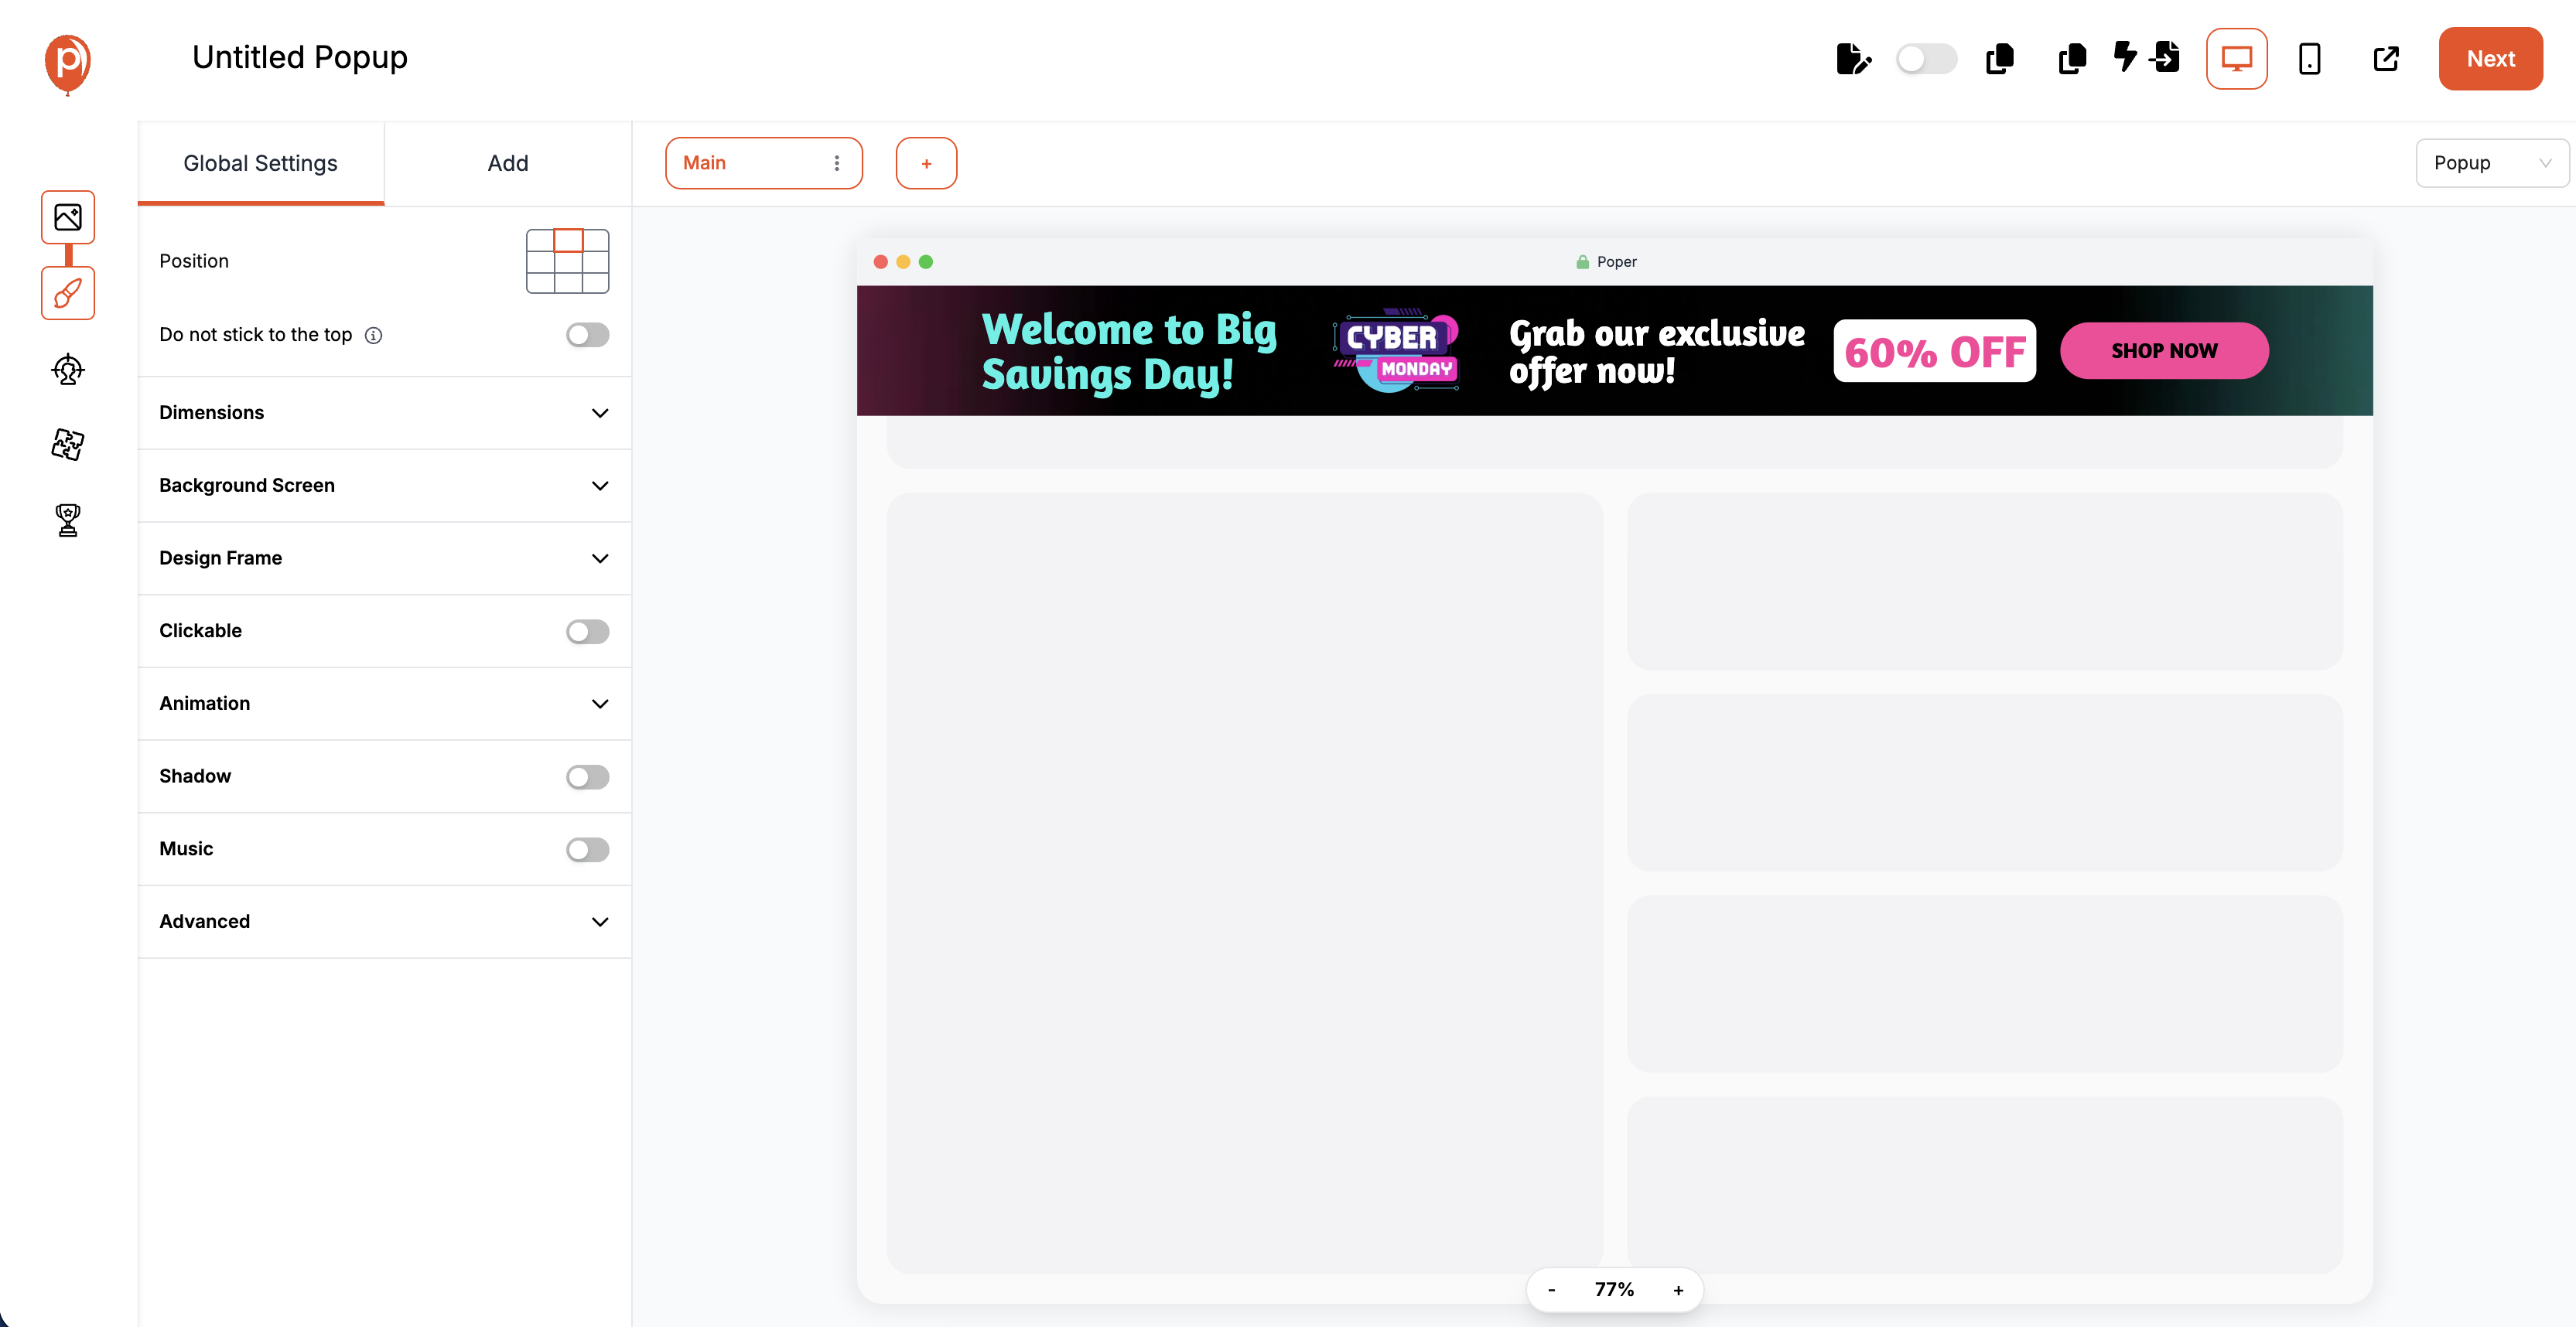2576x1327 pixels.
Task: Turn on the Clickable toggle
Action: pos(587,631)
